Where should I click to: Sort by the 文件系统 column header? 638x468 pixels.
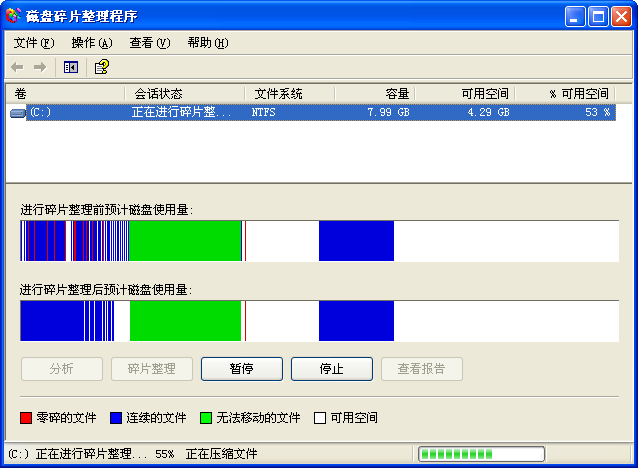[x=290, y=94]
